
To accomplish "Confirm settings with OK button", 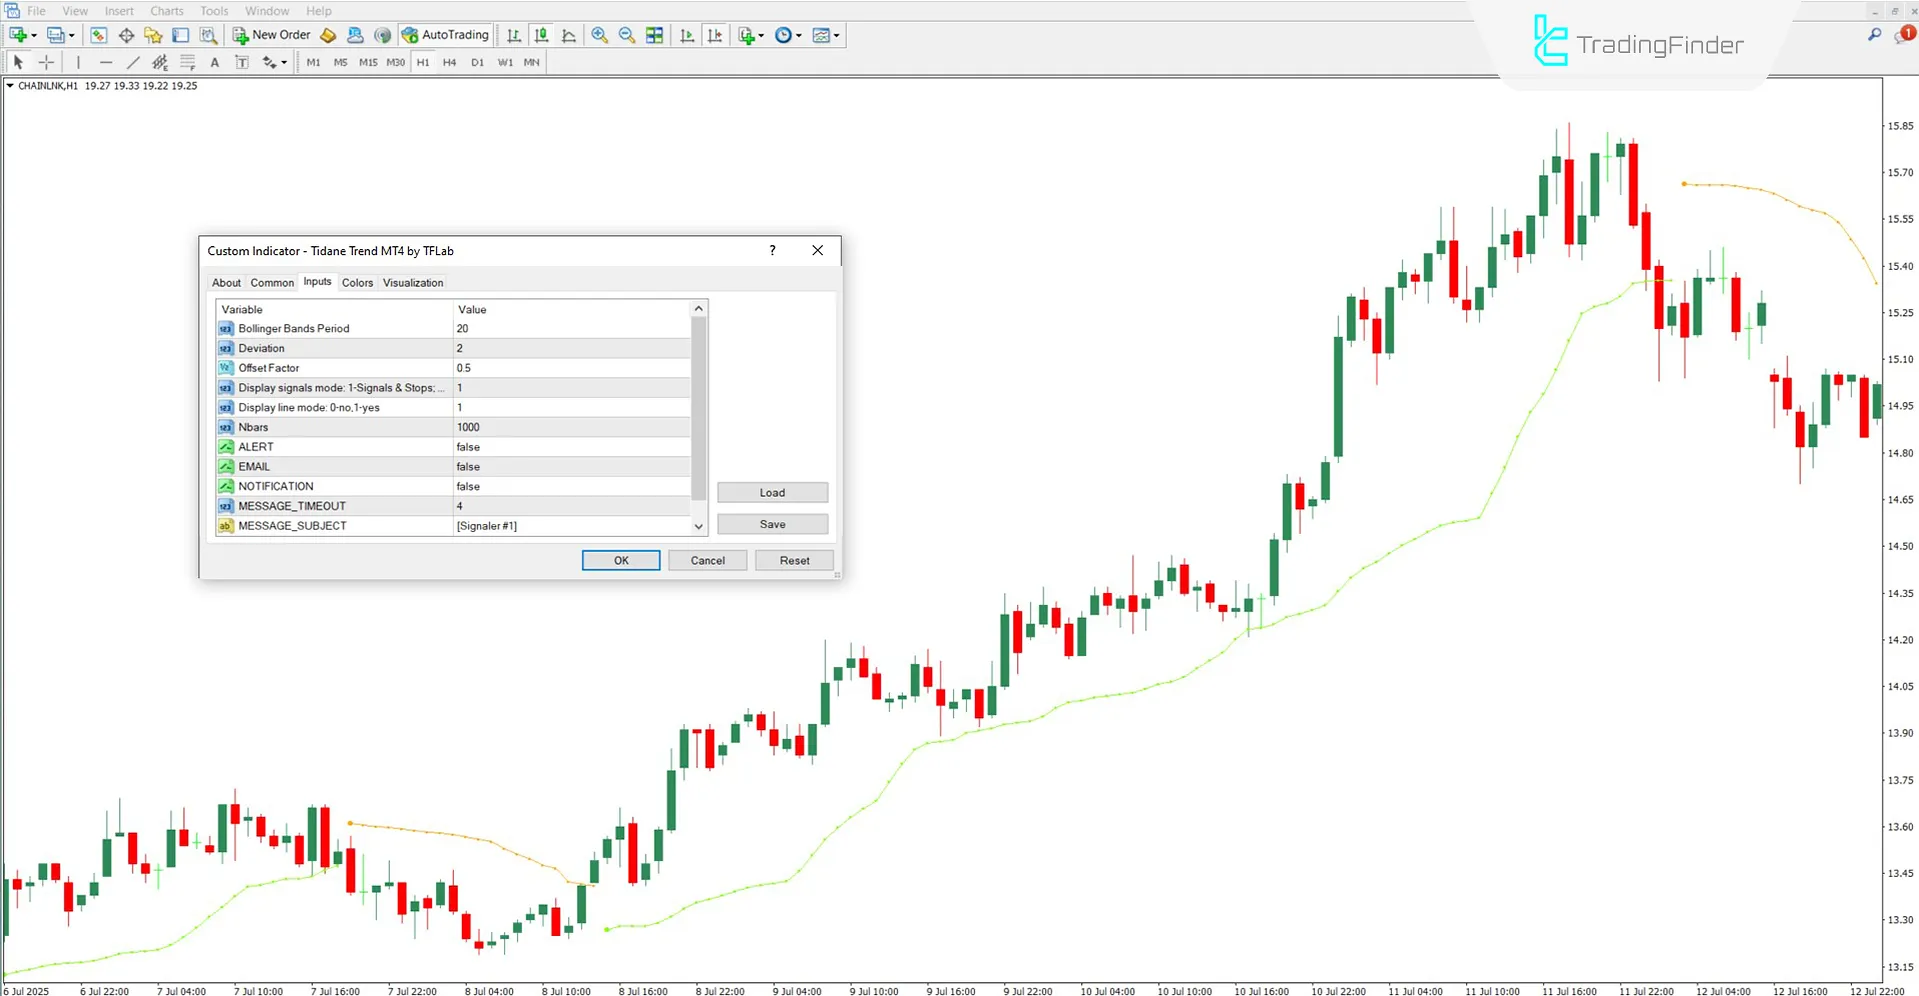I will coord(620,560).
